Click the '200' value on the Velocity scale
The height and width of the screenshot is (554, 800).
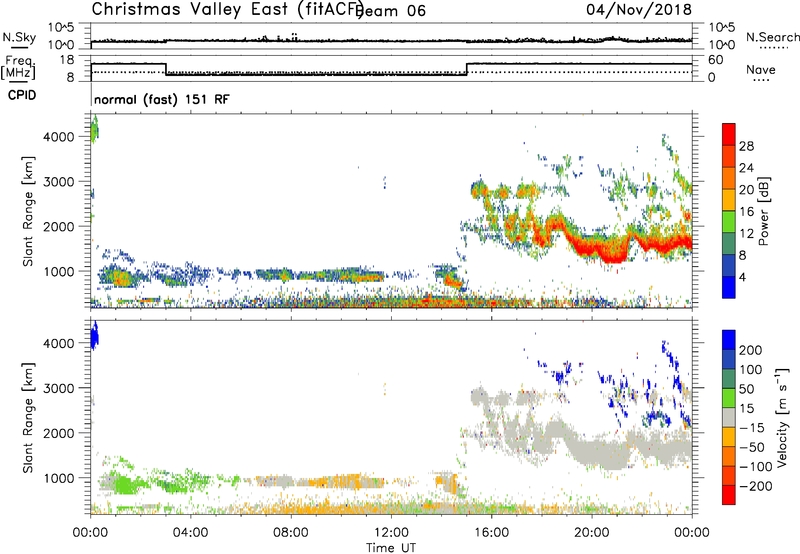tap(751, 350)
